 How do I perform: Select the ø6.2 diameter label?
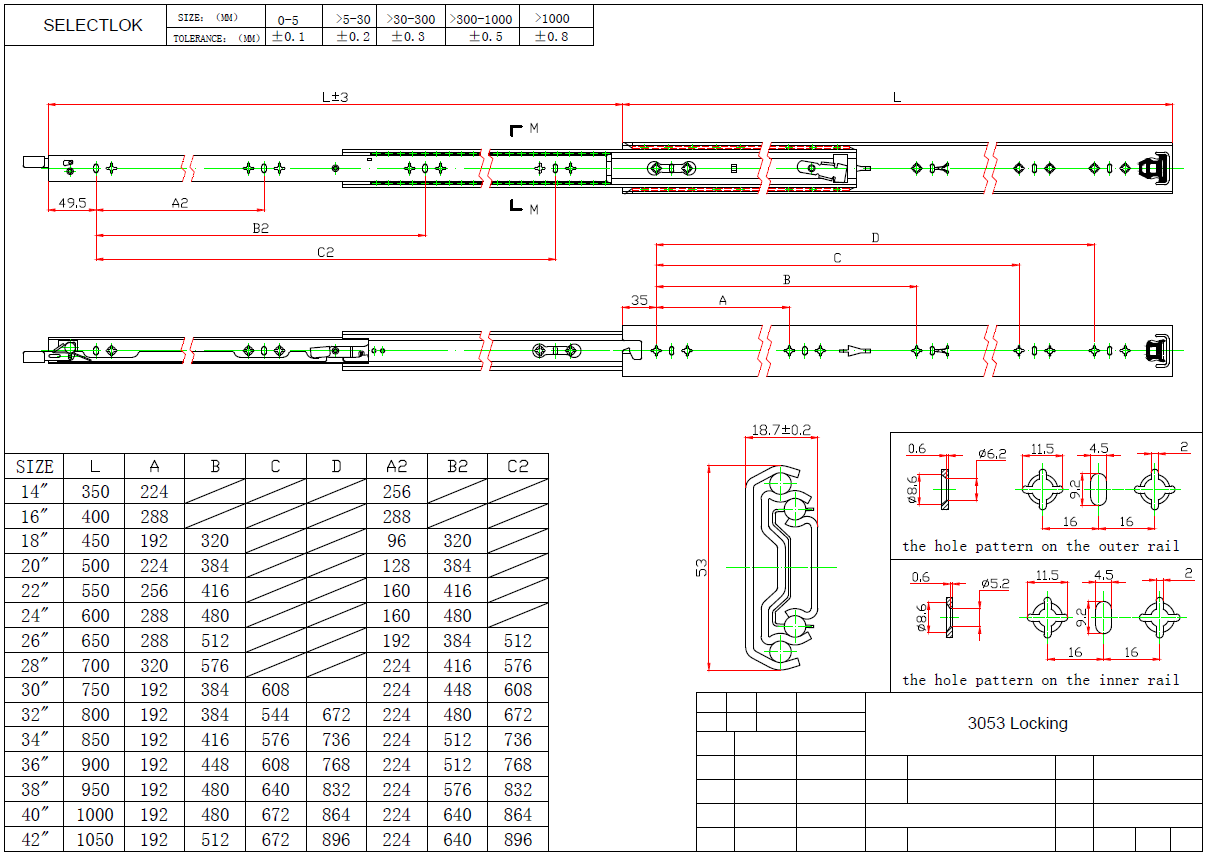991,454
